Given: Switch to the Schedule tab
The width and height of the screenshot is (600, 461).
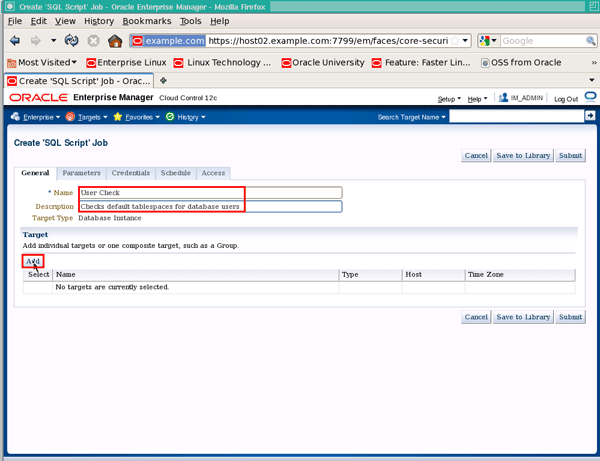Looking at the screenshot, I should [x=176, y=173].
